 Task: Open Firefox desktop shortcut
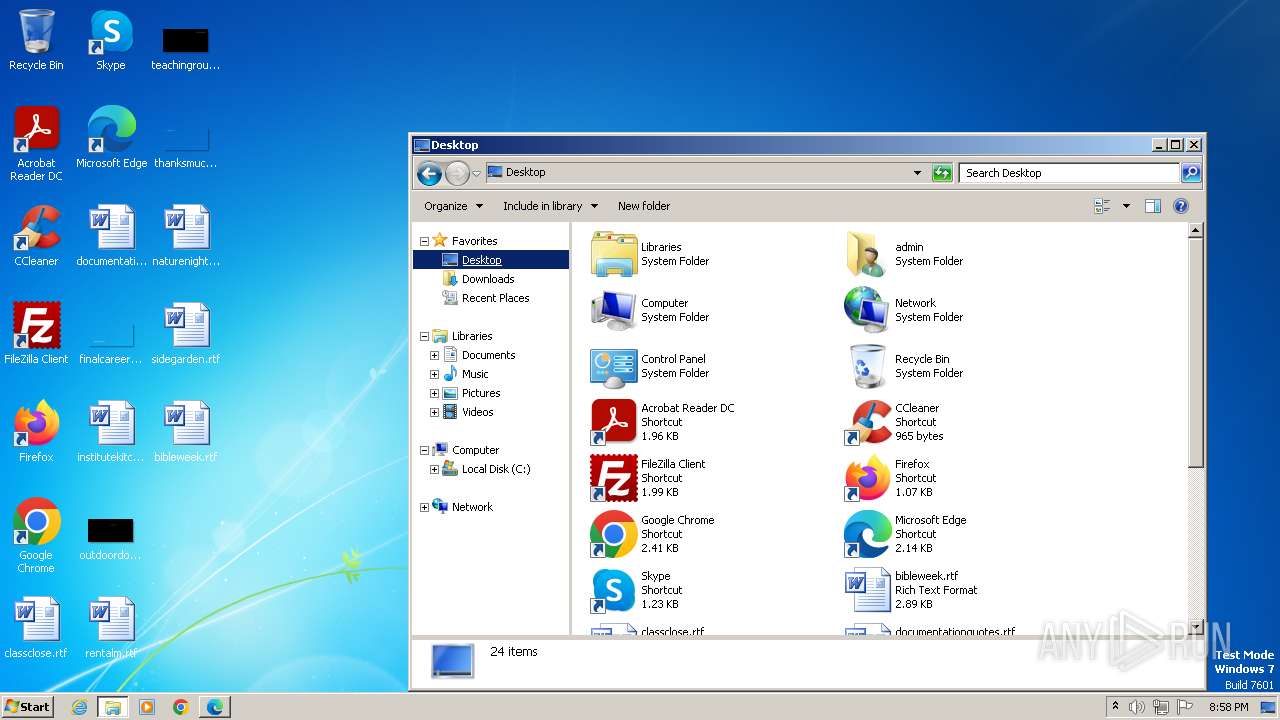36,432
